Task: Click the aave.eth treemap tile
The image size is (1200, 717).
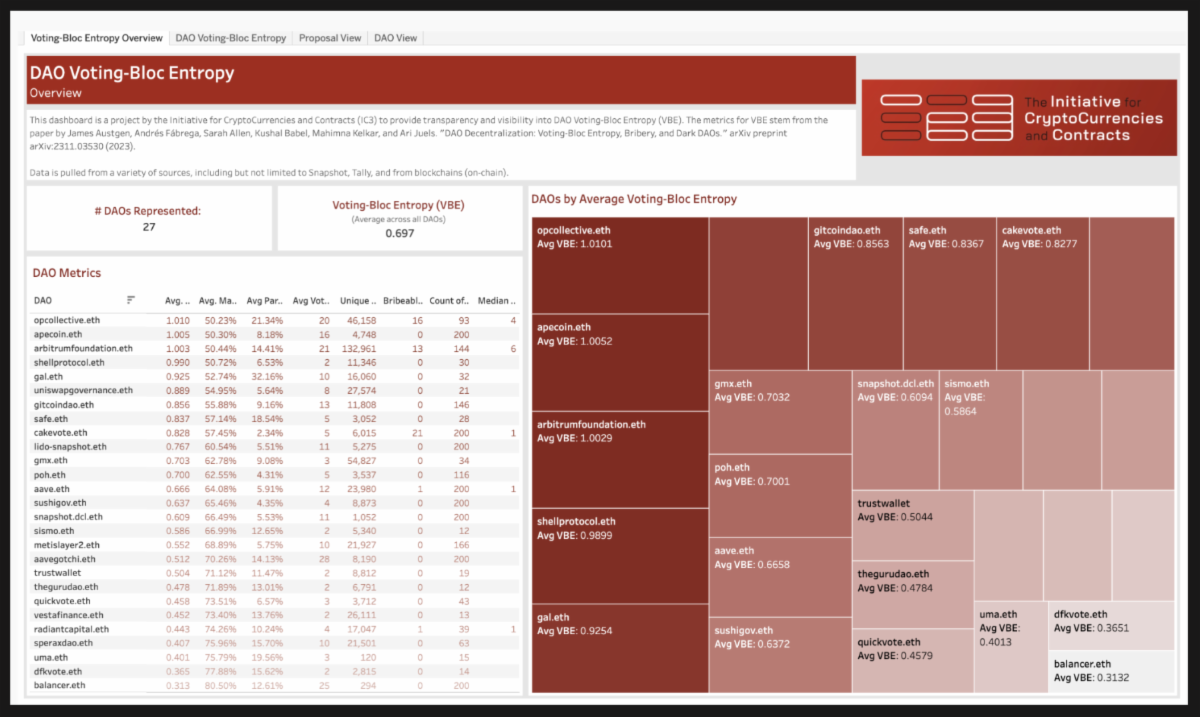Action: (780, 578)
